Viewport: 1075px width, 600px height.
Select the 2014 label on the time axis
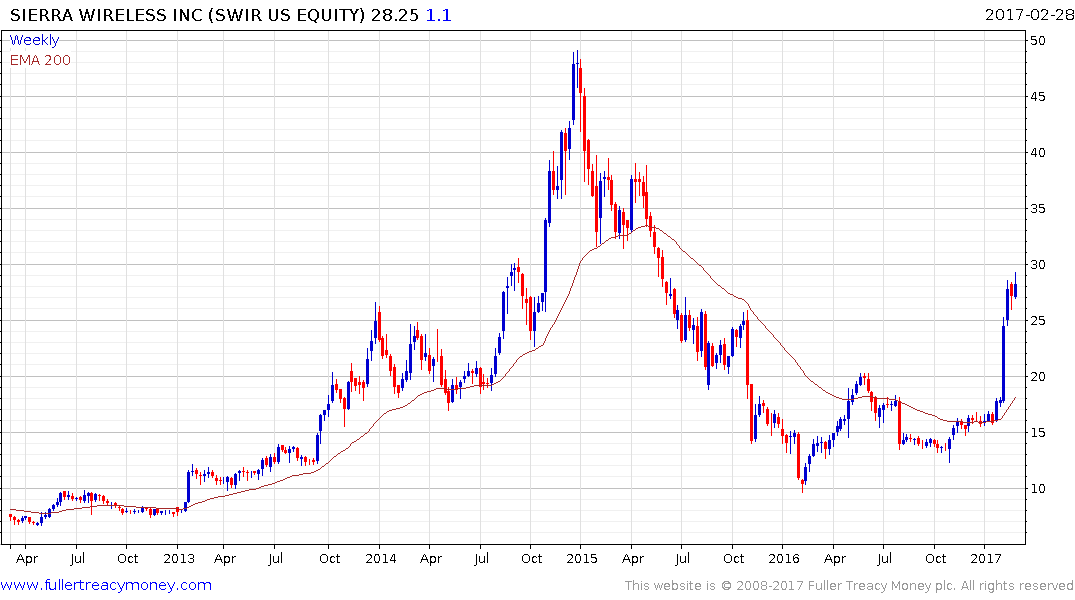[x=381, y=558]
